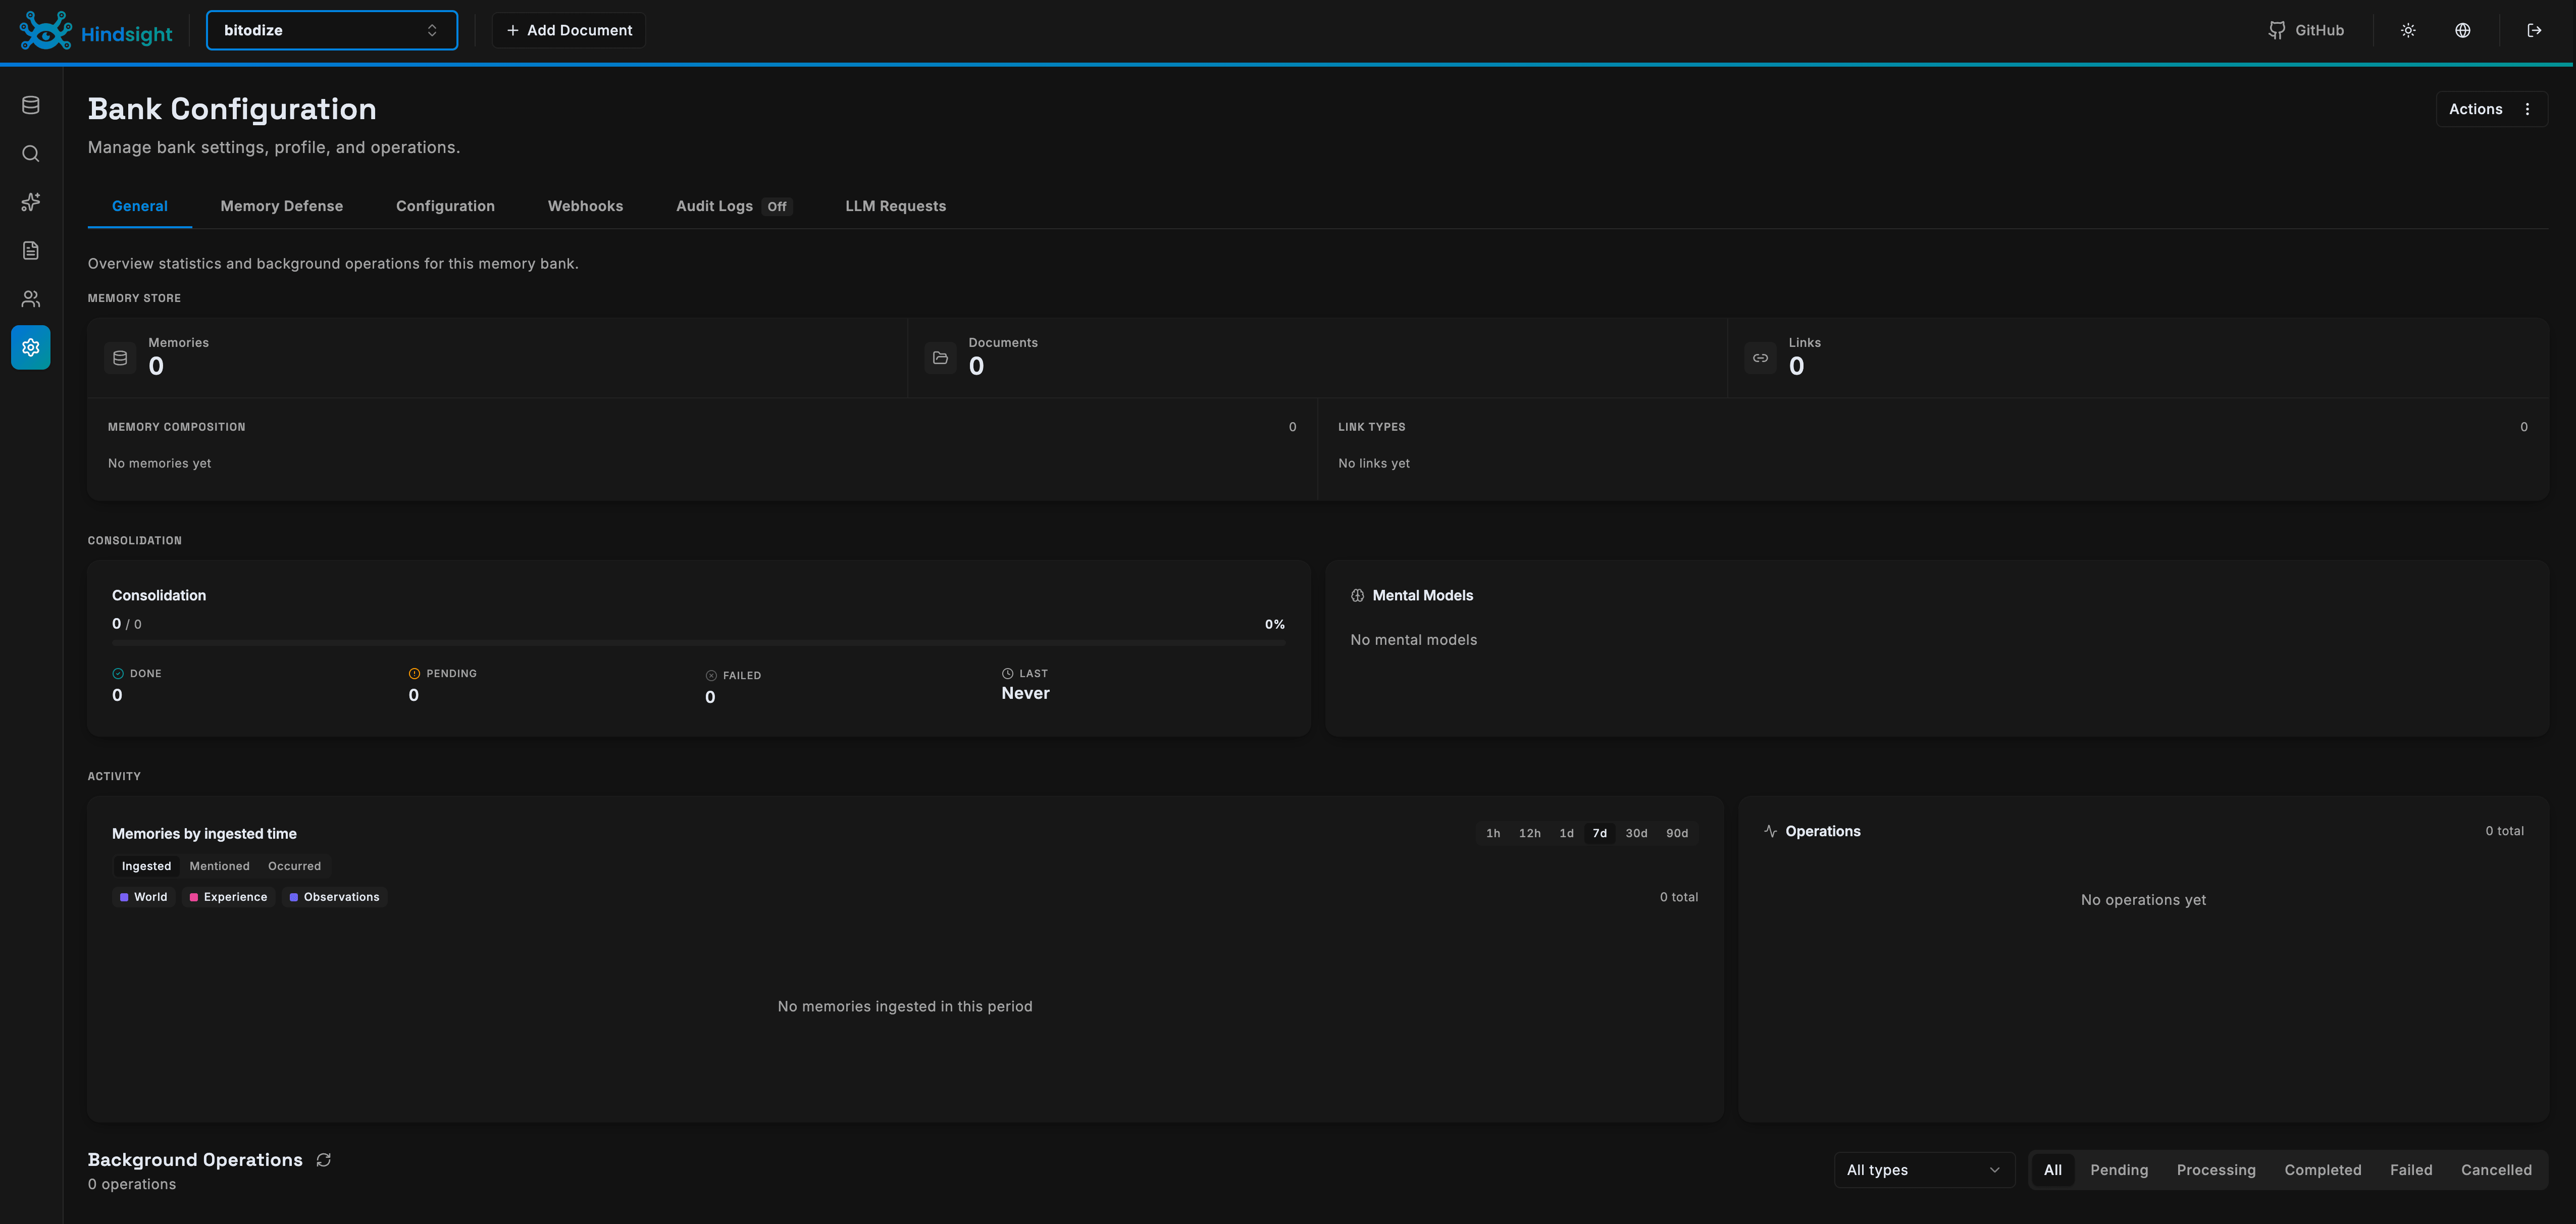Click the consolidation progress bar
This screenshot has width=2576, height=1224.
pos(698,643)
